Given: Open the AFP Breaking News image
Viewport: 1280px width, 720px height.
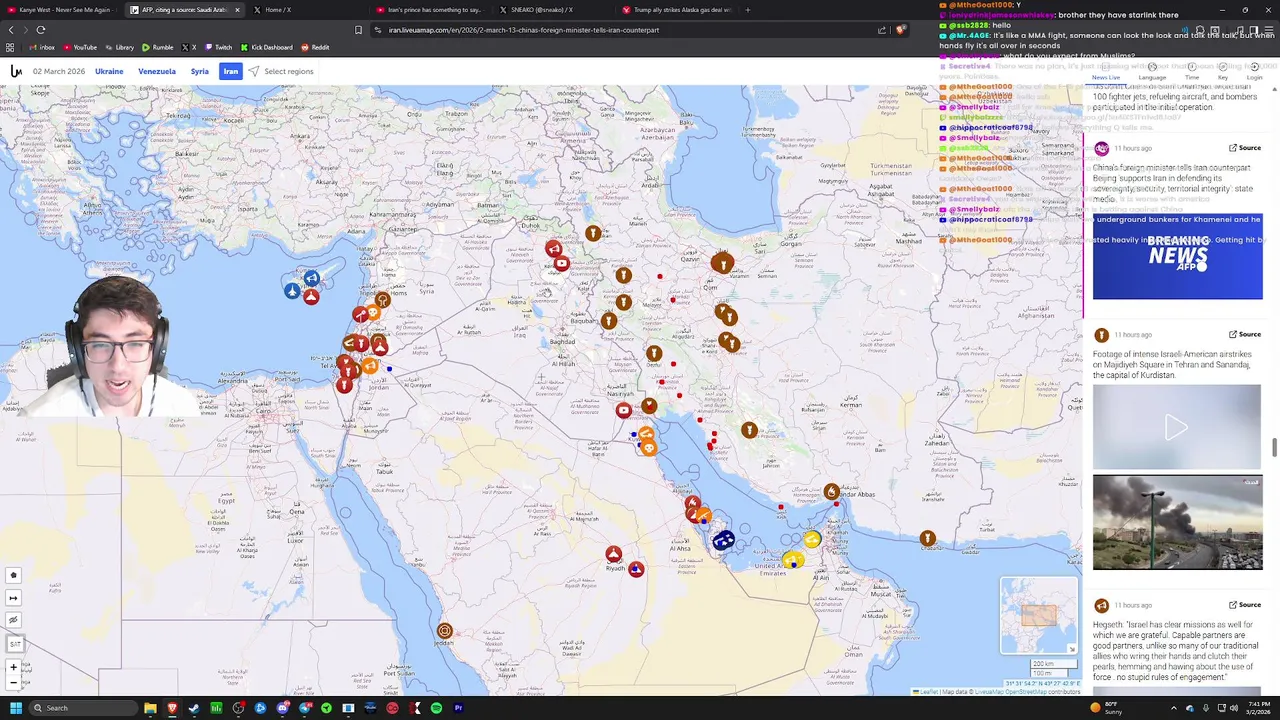Looking at the screenshot, I should pyautogui.click(x=1177, y=256).
